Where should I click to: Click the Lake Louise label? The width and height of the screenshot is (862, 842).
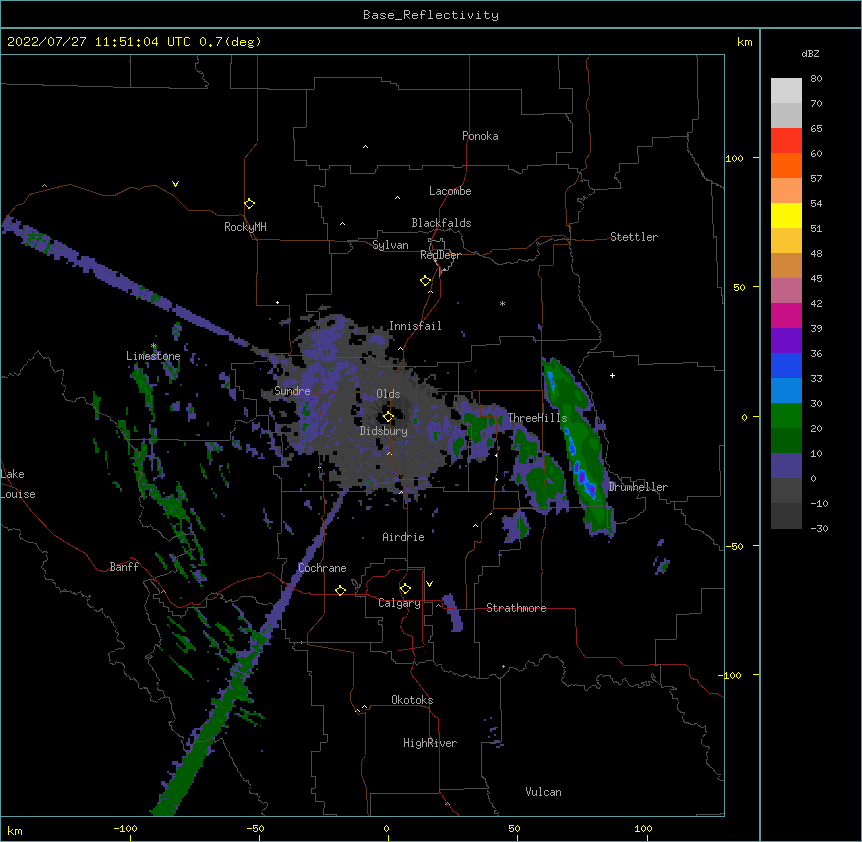18,484
